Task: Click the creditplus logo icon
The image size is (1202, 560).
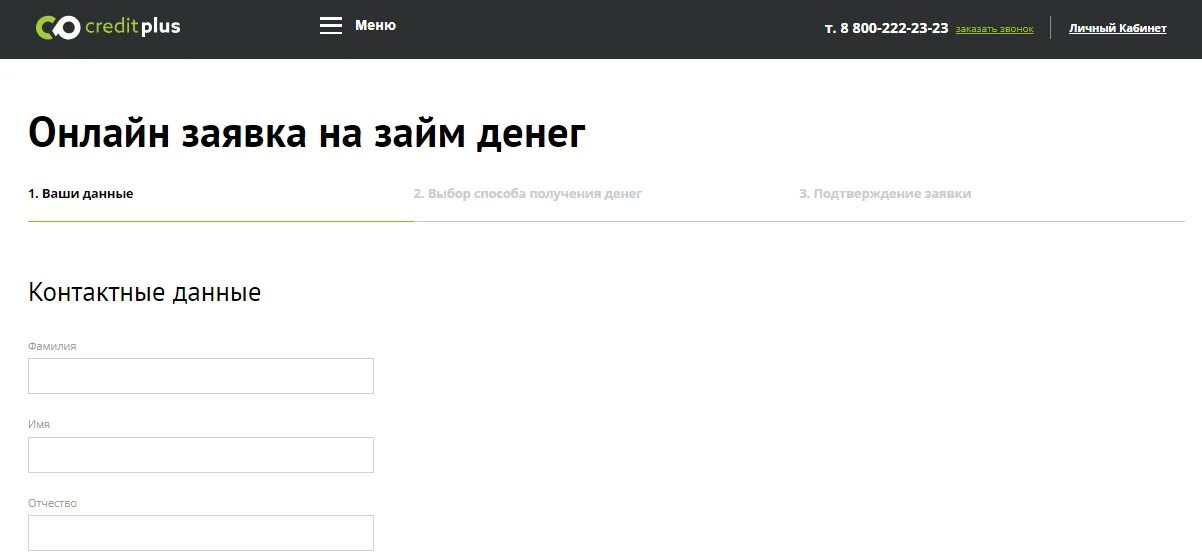Action: [57, 27]
